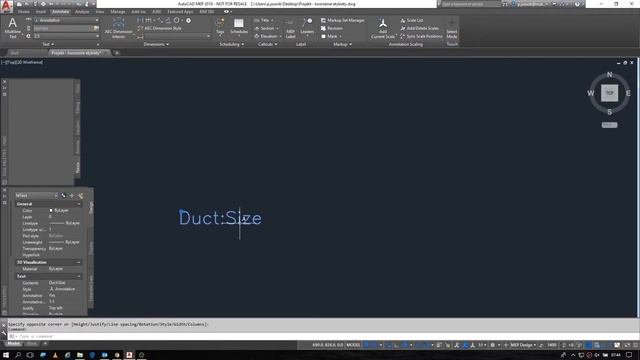Expand the Dimensions panel dropdown
The height and width of the screenshot is (360, 640).
[x=156, y=44]
